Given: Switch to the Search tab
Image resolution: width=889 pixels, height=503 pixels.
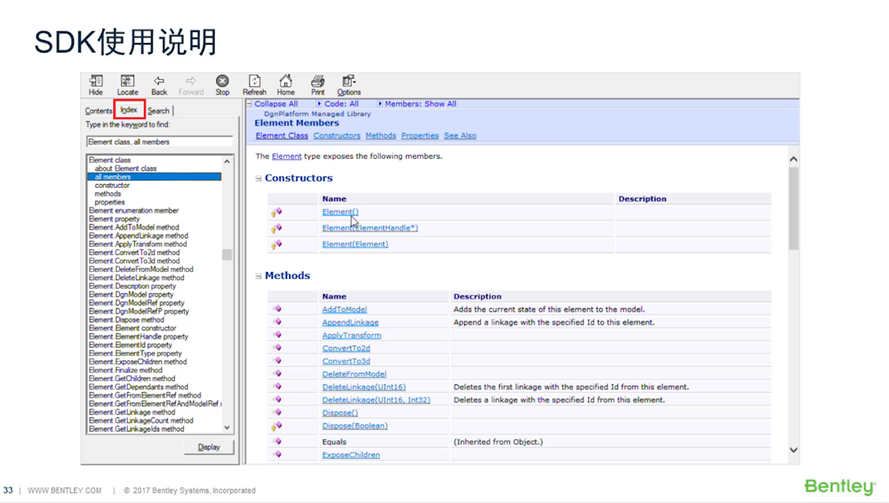Looking at the screenshot, I should [159, 111].
